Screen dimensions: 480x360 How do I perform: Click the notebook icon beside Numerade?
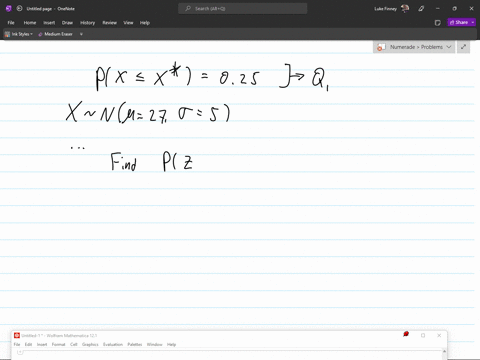(x=381, y=47)
